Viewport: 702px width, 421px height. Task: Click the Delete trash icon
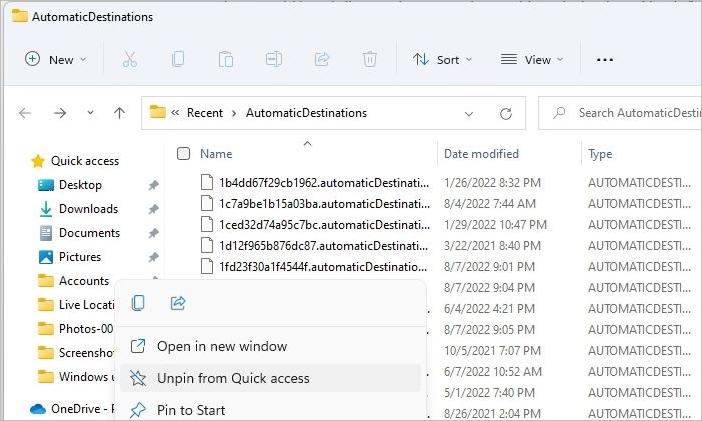tap(370, 59)
